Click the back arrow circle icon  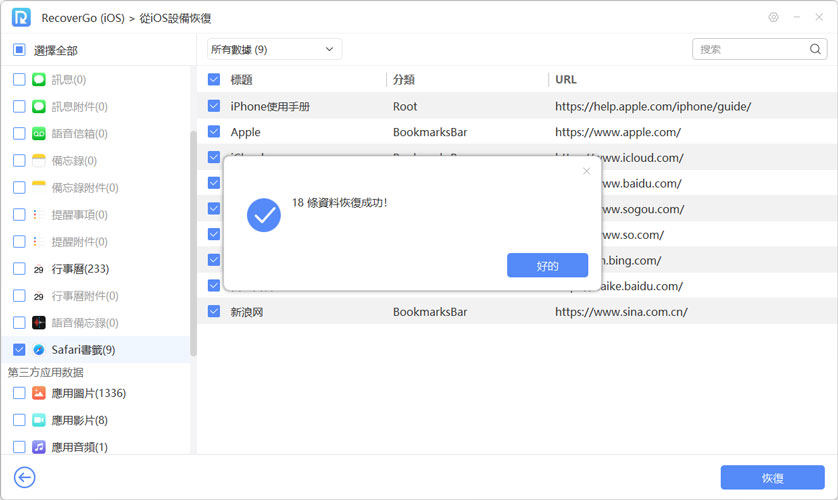25,477
